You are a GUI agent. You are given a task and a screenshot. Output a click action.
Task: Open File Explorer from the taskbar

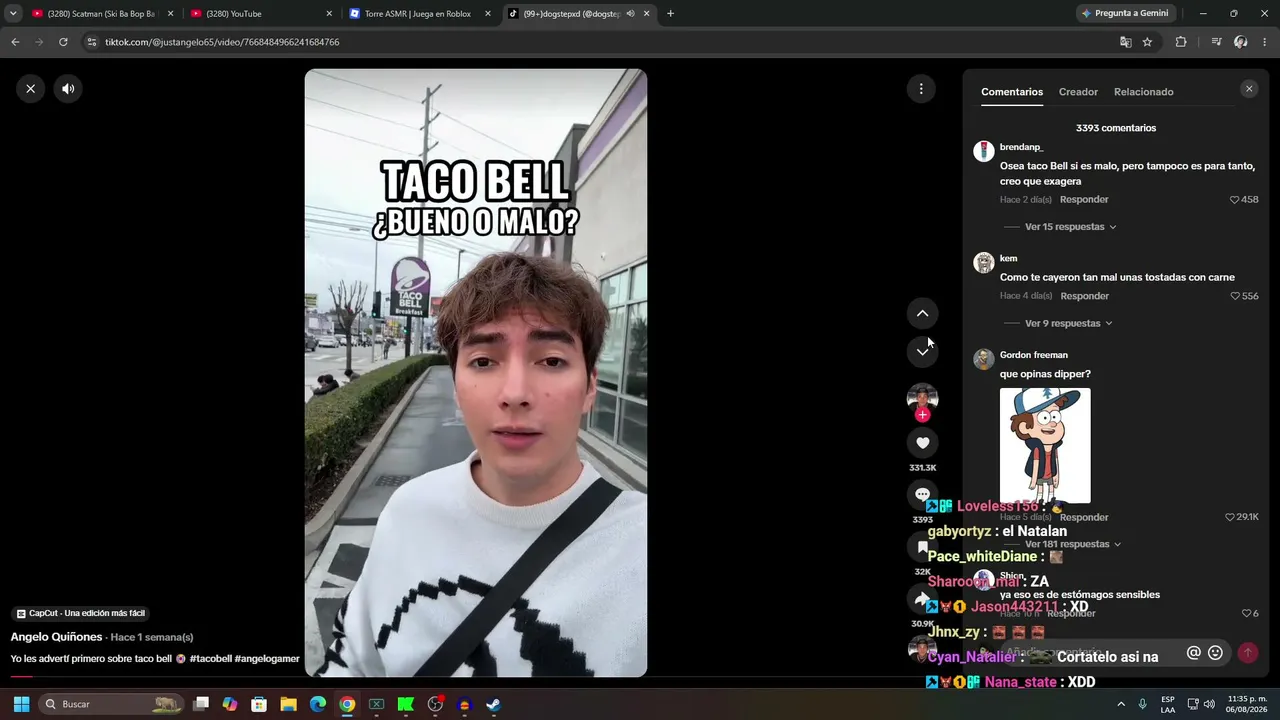click(288, 704)
